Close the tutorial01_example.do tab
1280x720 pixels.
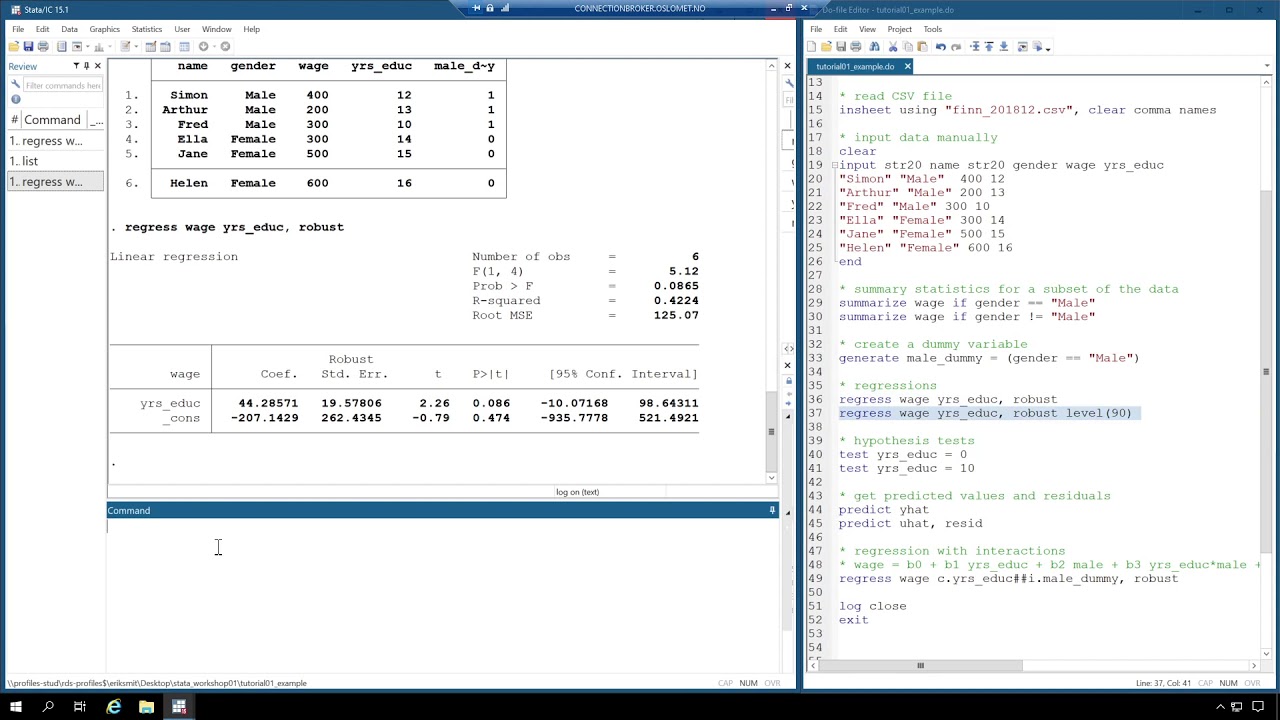click(x=907, y=66)
